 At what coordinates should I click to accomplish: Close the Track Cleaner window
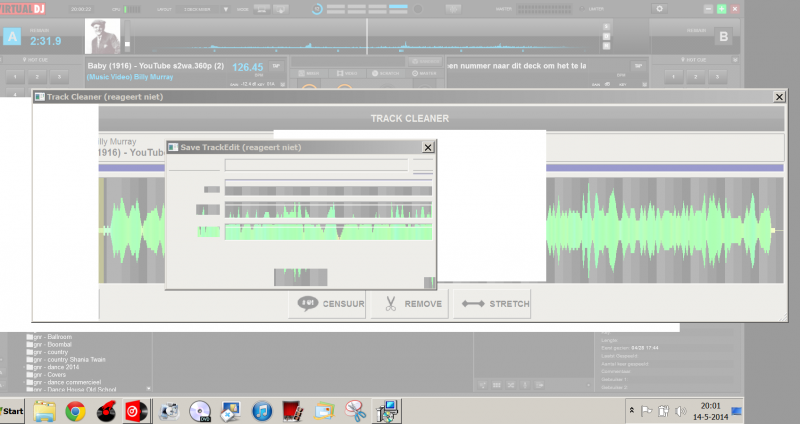pos(779,97)
